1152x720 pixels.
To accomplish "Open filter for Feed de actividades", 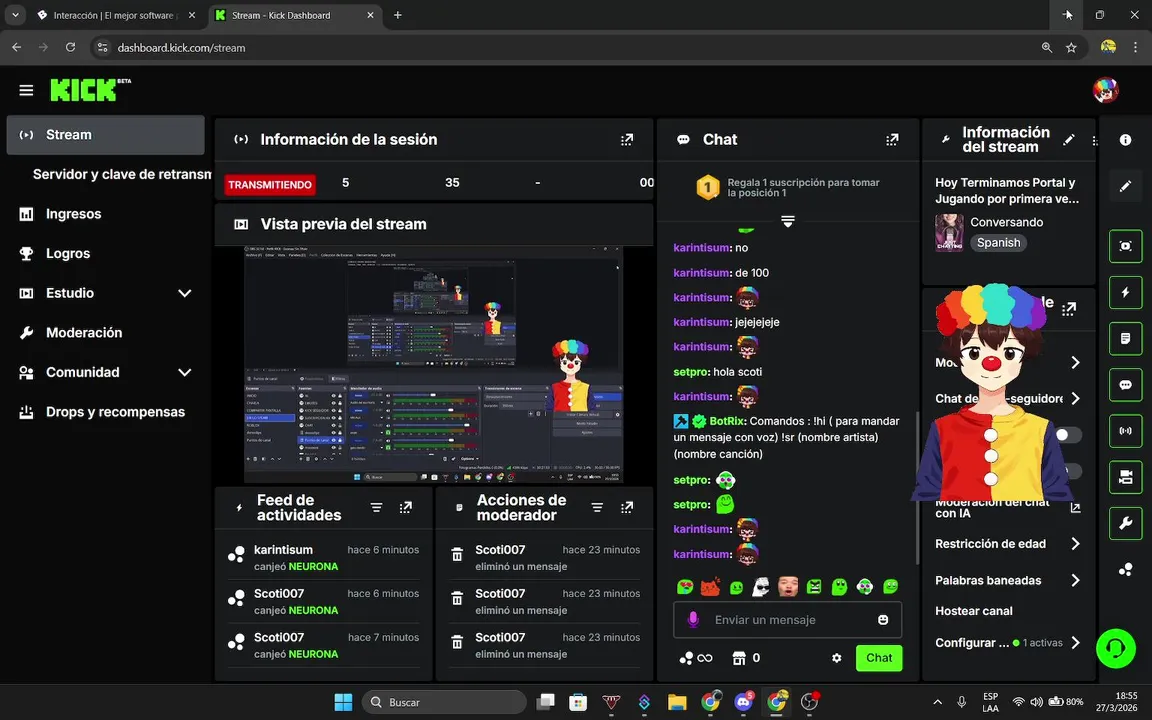I will tap(376, 508).
